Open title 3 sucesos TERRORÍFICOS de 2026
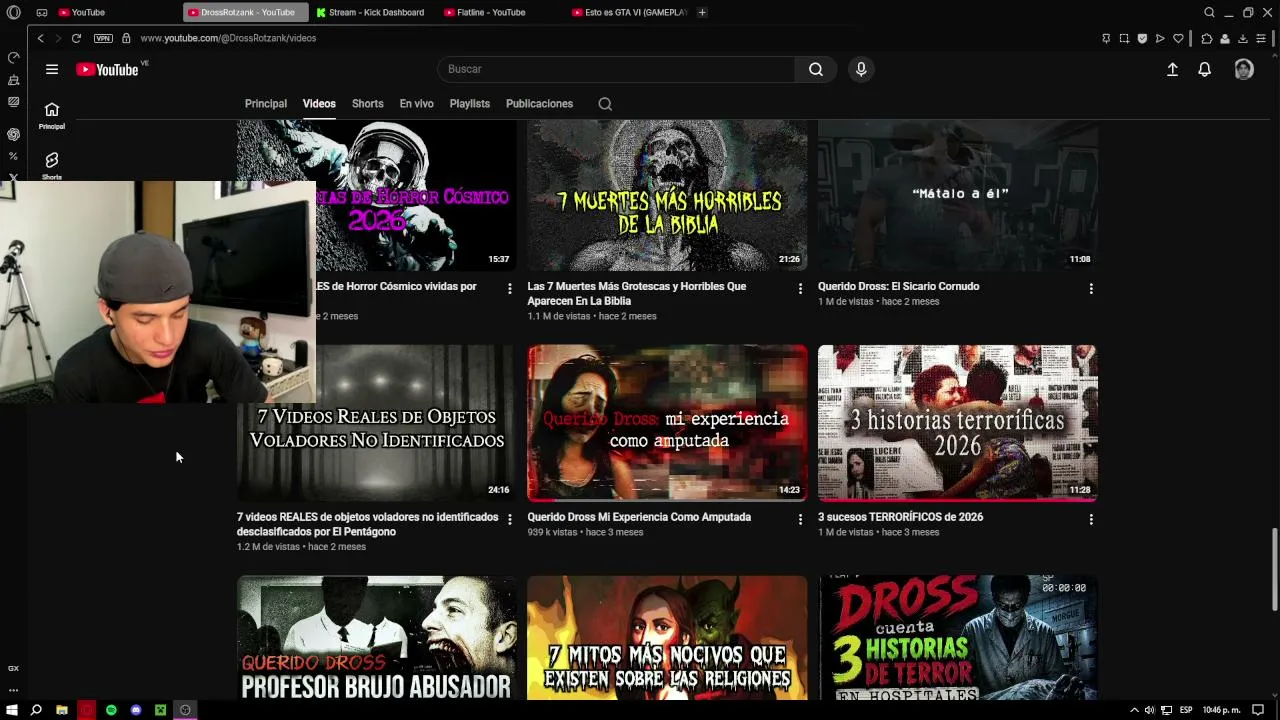Viewport: 1280px width, 720px height. coord(900,517)
